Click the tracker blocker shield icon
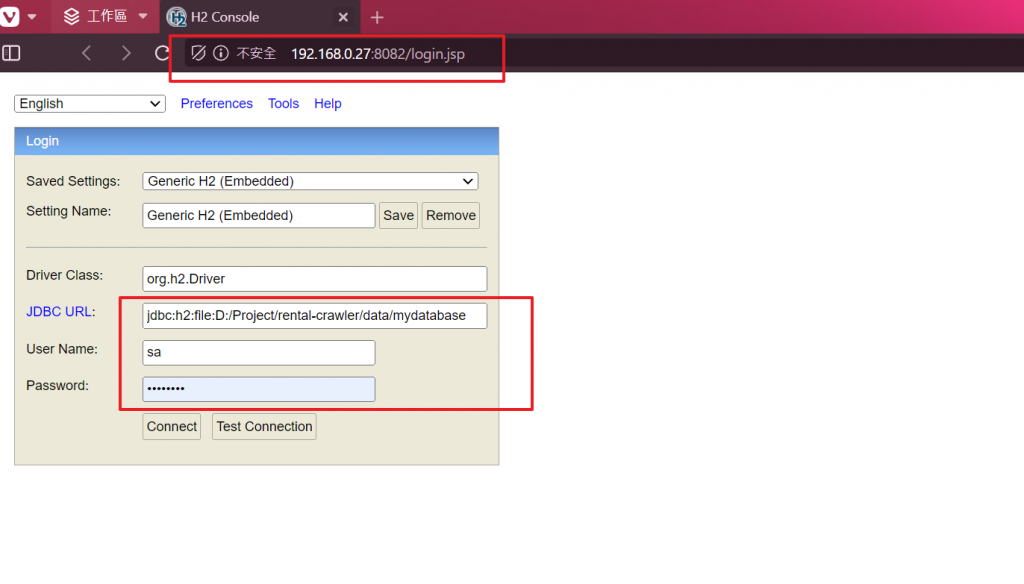The height and width of the screenshot is (584, 1024). click(x=199, y=53)
